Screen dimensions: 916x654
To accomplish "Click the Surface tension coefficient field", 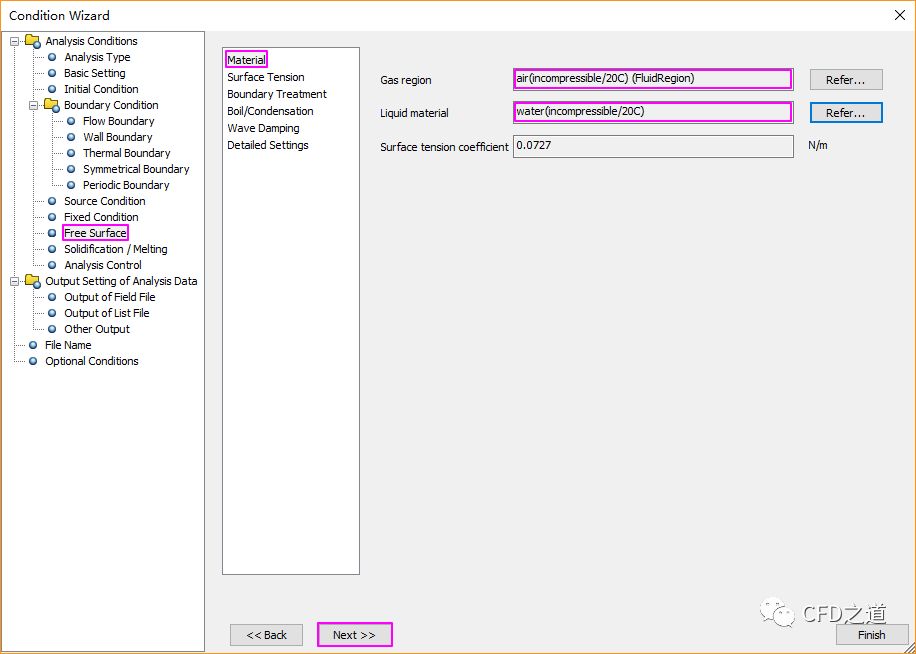I will pyautogui.click(x=652, y=146).
